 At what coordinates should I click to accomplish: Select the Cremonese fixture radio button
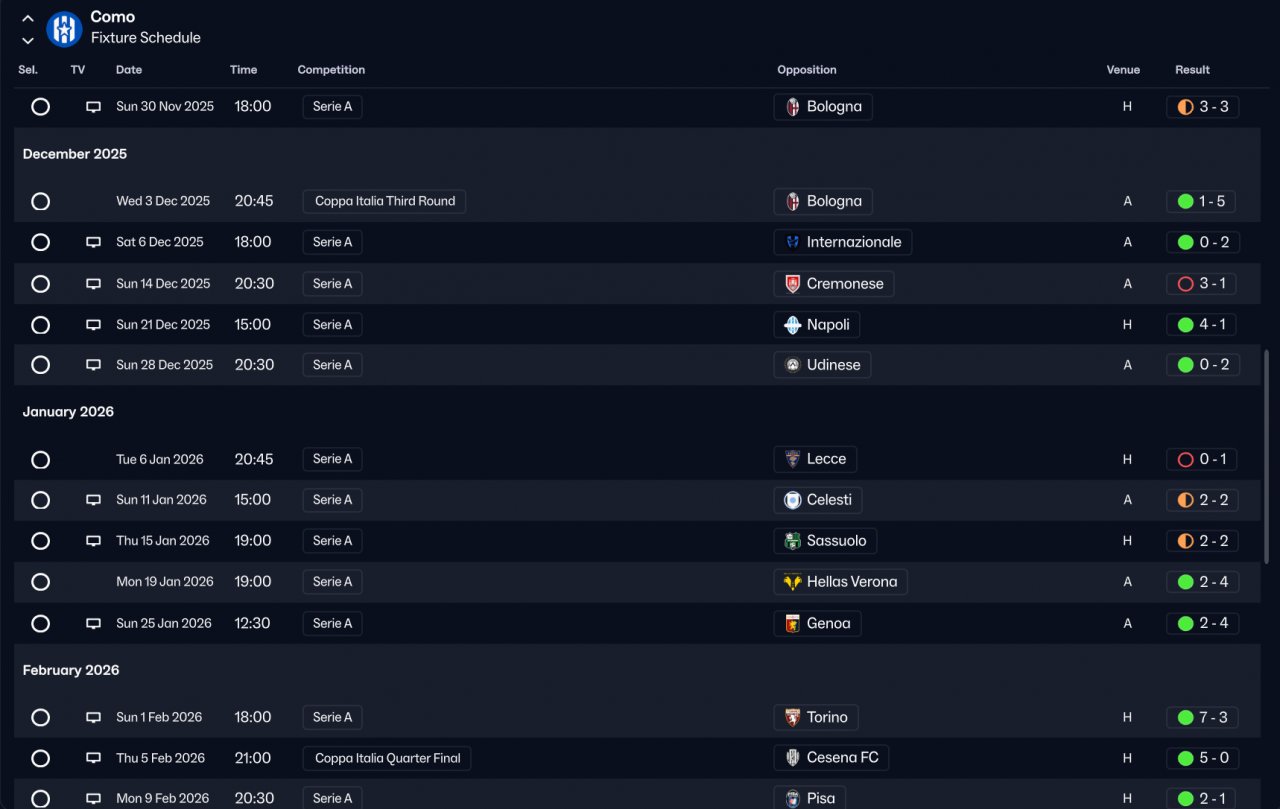pyautogui.click(x=40, y=284)
